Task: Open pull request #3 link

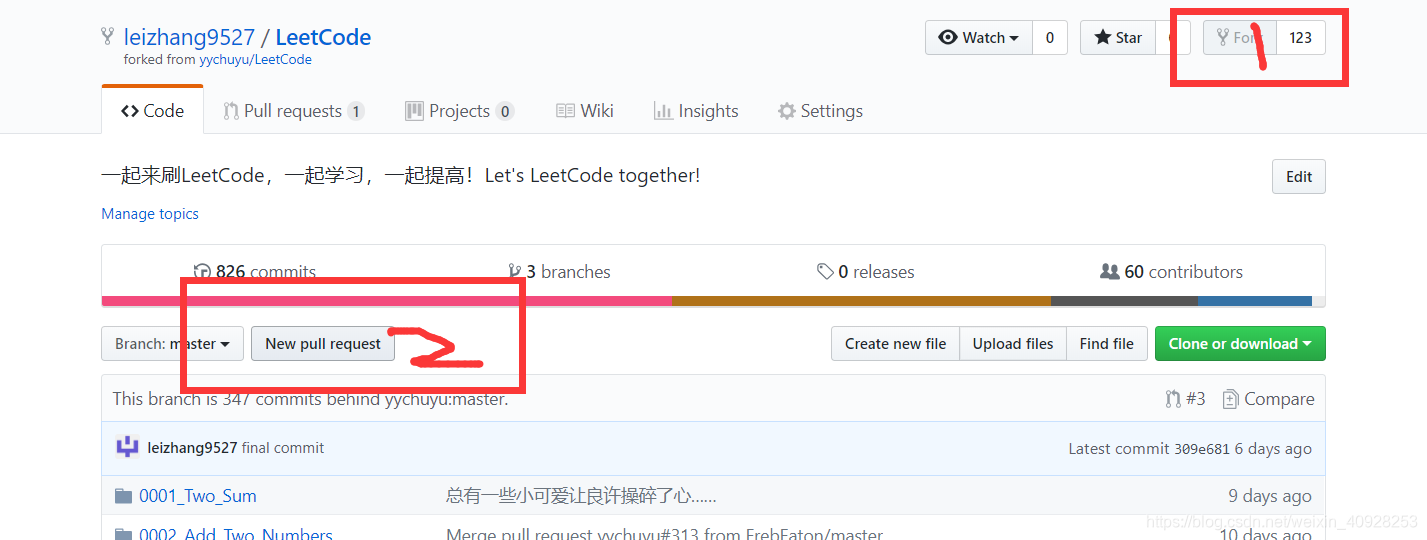Action: point(1185,399)
